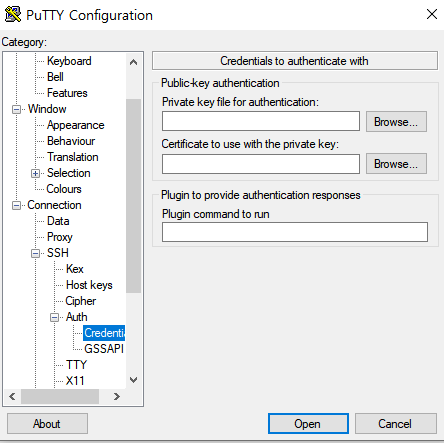The image size is (444, 443).
Task: Select the Auth tree item
Action: (x=77, y=317)
